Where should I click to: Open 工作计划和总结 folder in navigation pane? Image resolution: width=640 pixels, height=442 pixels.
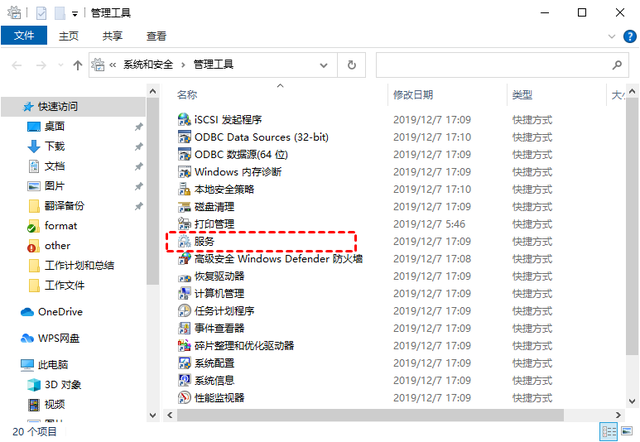[x=79, y=265]
